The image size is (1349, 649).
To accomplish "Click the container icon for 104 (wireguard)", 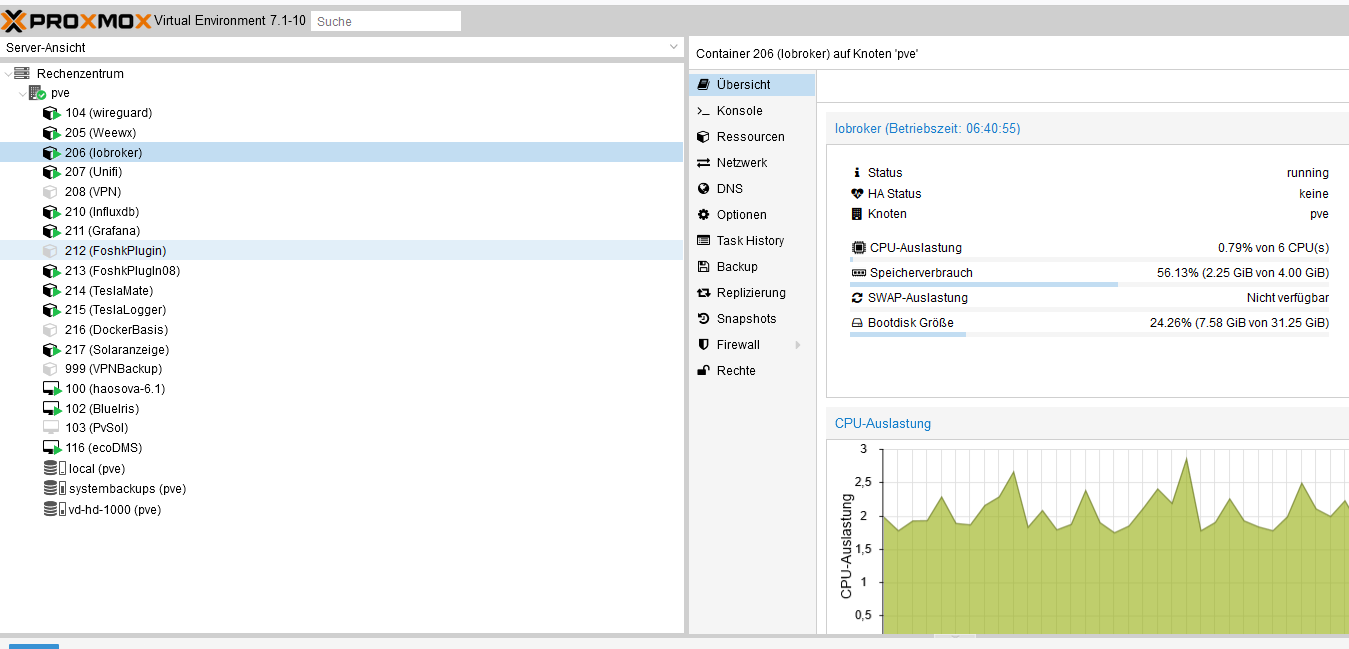I will click(x=52, y=113).
